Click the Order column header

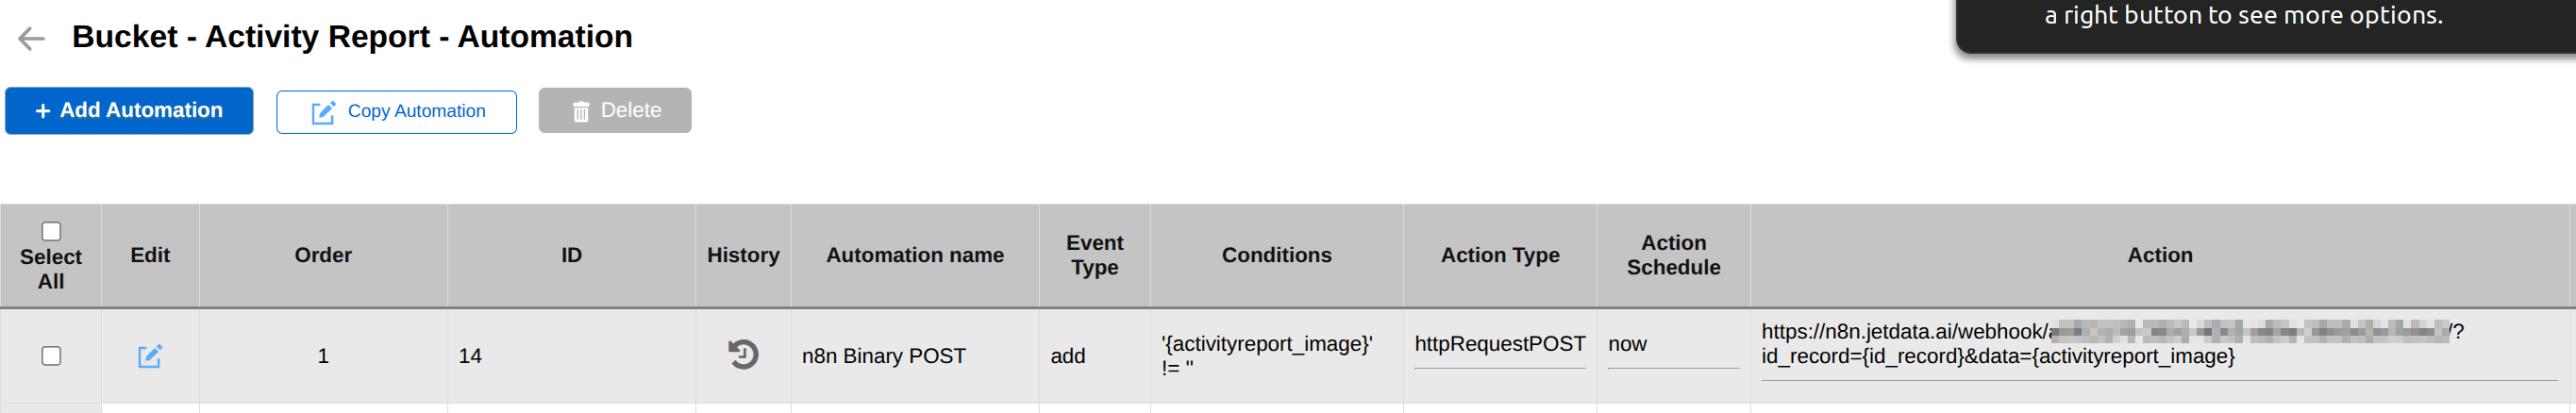pyautogui.click(x=323, y=256)
